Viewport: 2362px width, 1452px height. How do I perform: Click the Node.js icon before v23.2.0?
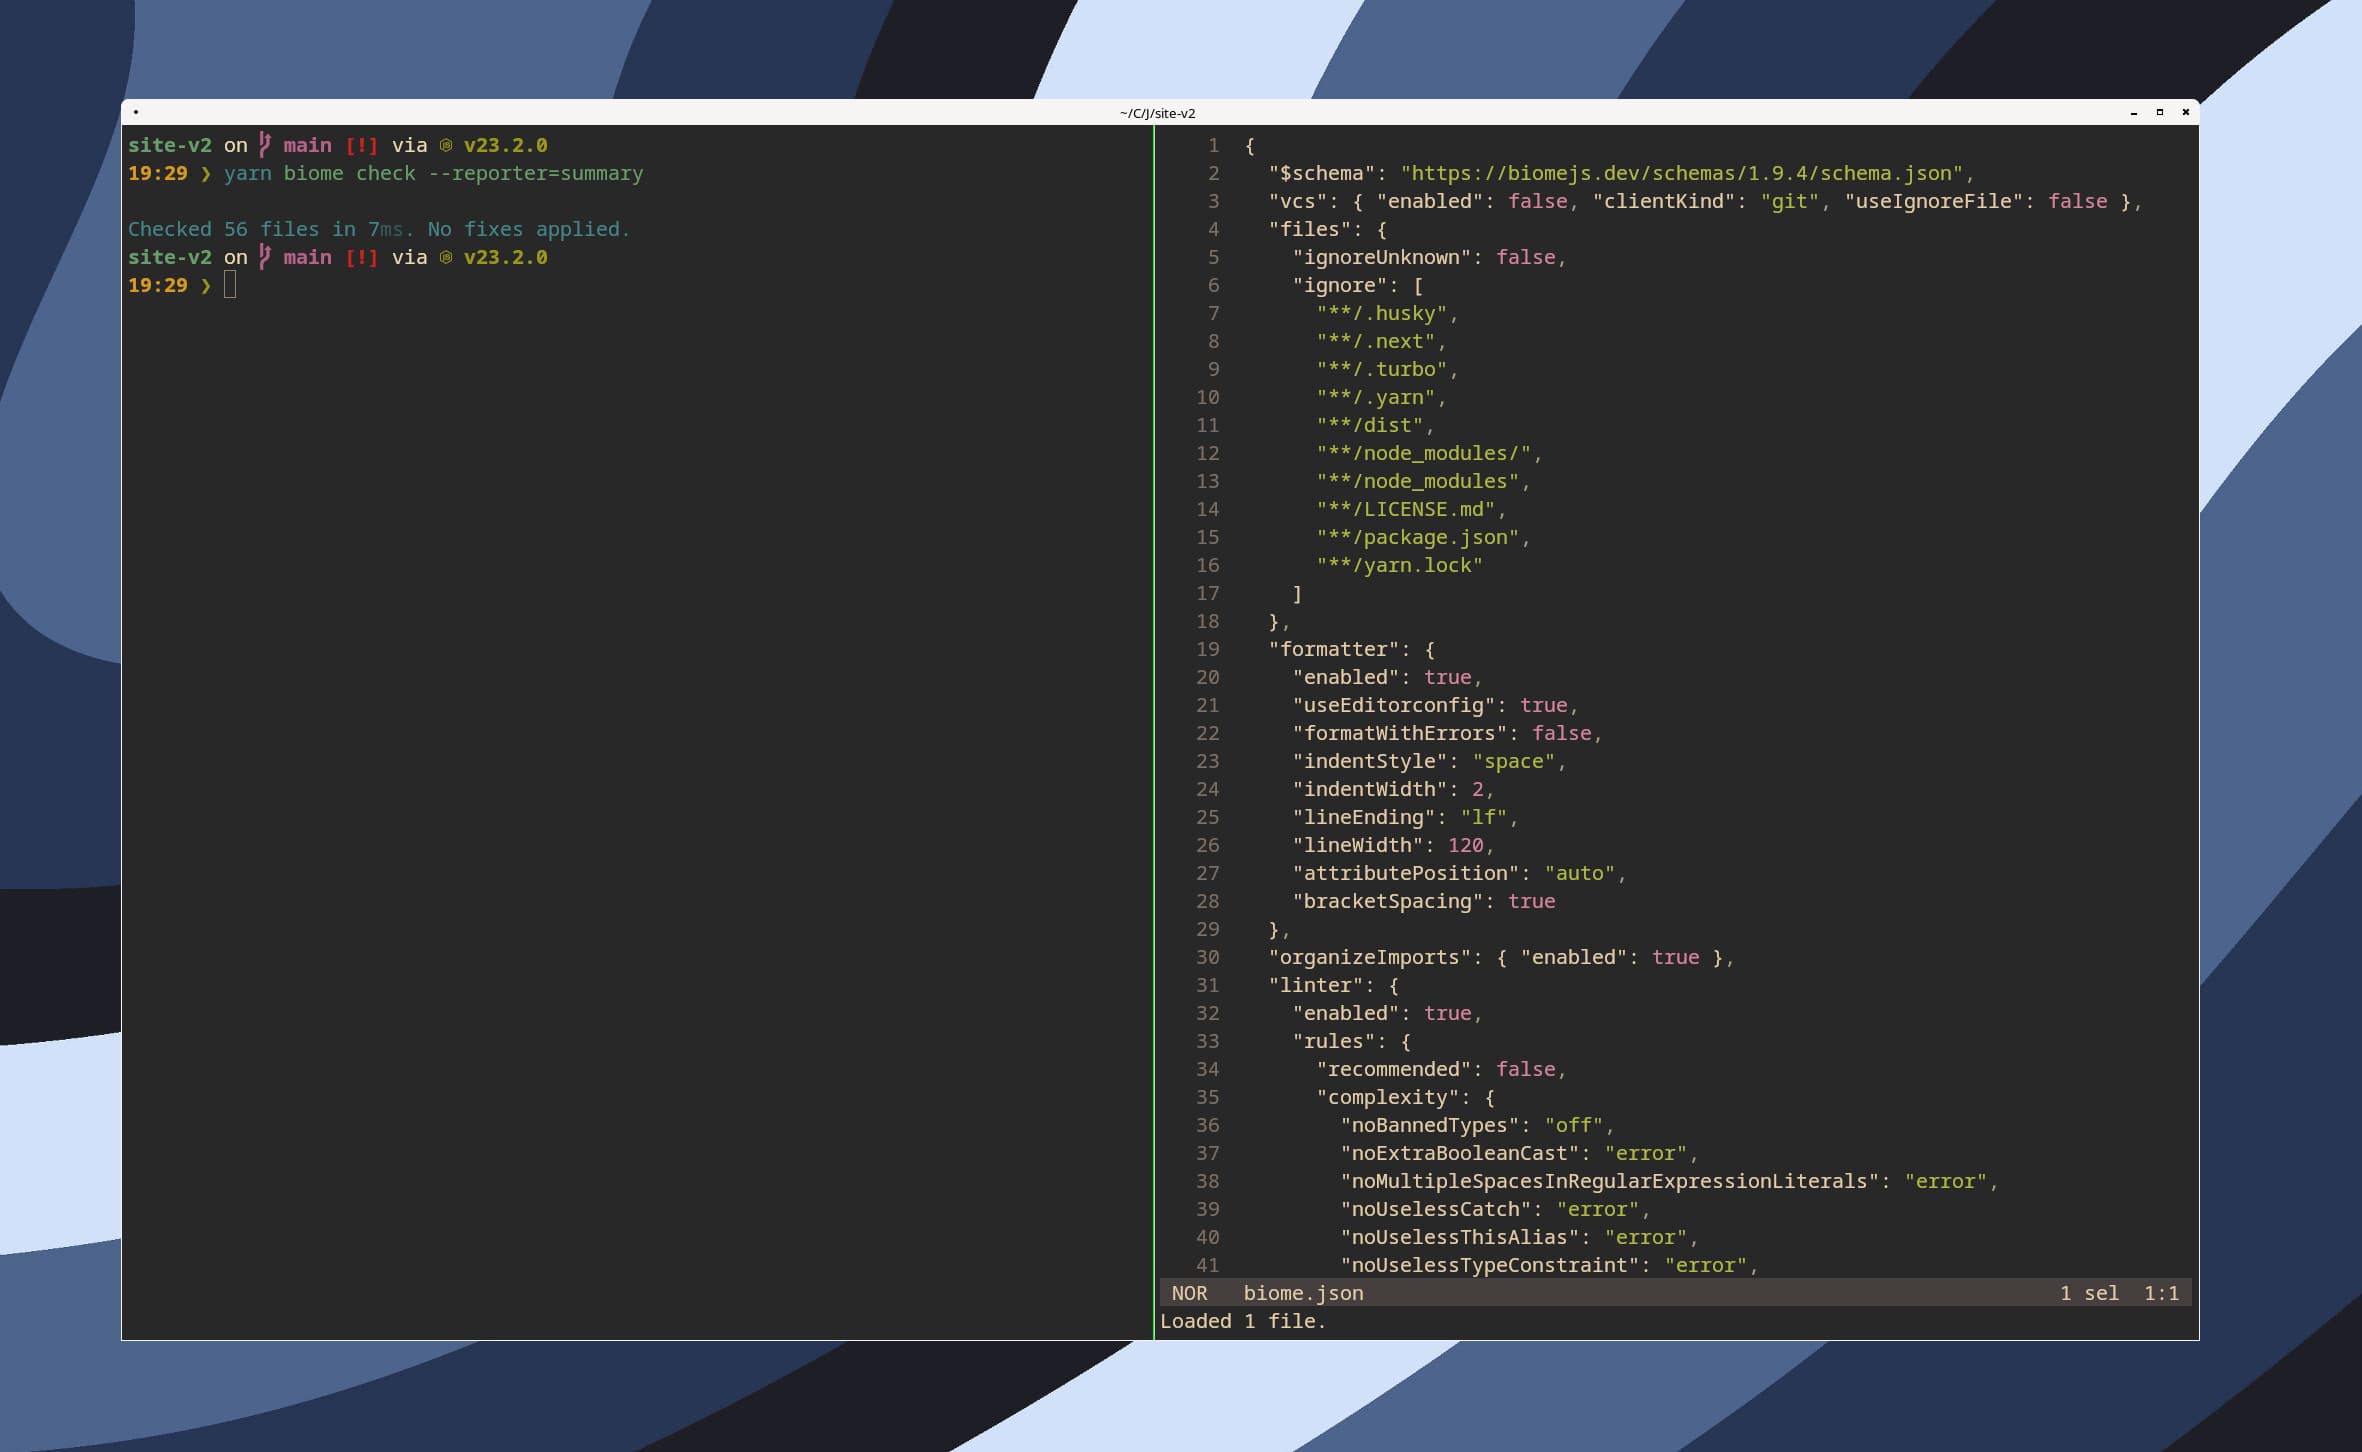(447, 145)
